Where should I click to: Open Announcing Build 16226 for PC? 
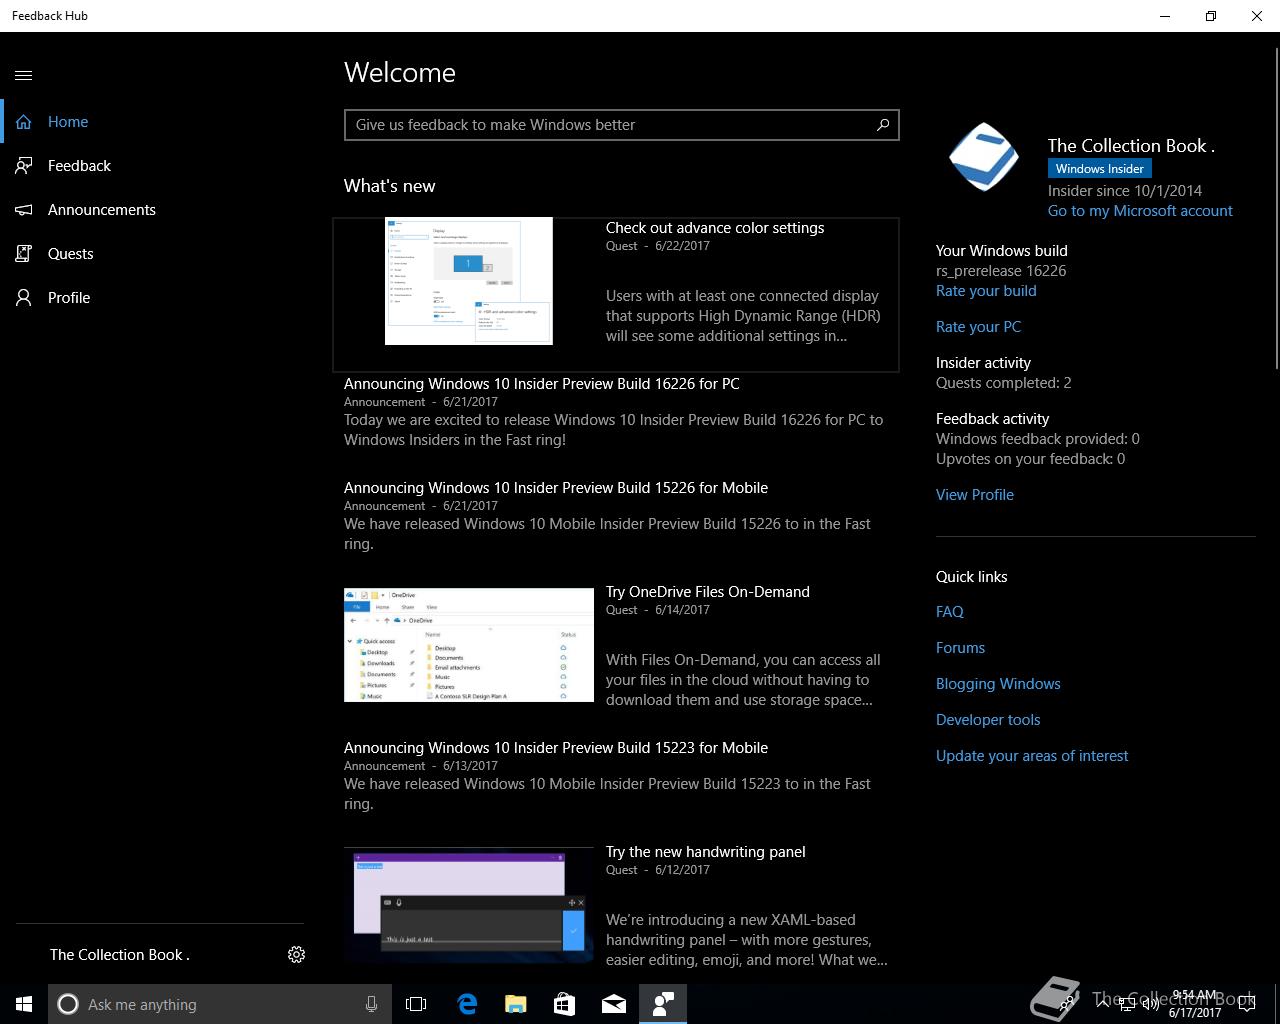pyautogui.click(x=542, y=384)
